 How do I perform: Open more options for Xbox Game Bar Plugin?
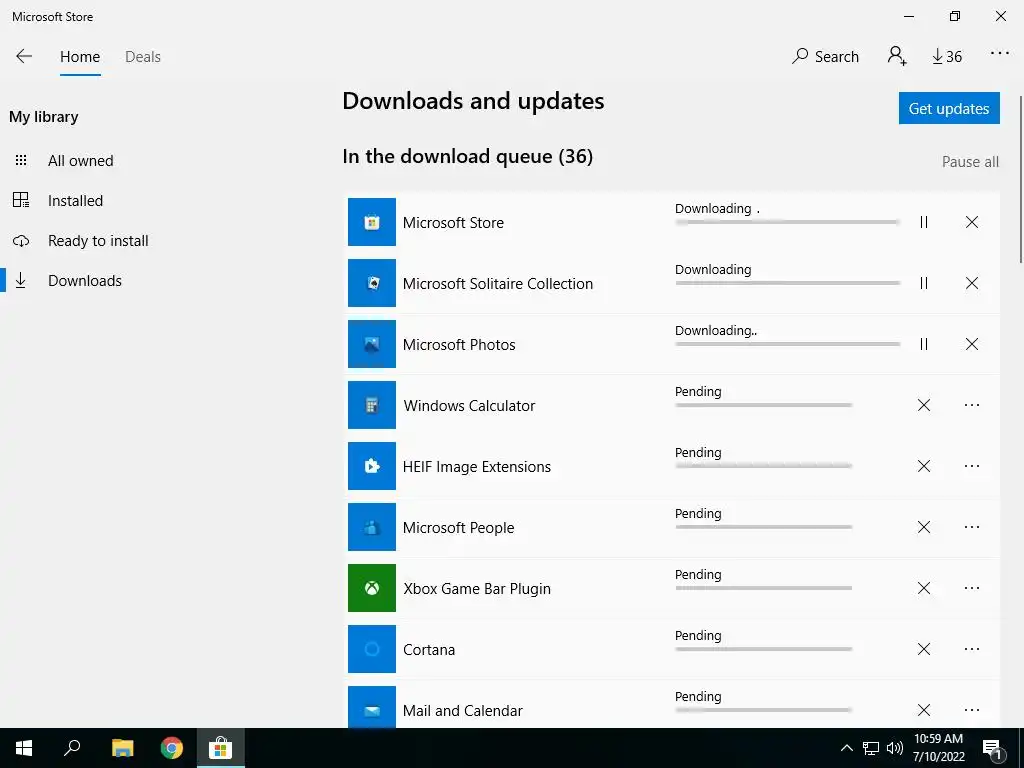pyautogui.click(x=972, y=588)
